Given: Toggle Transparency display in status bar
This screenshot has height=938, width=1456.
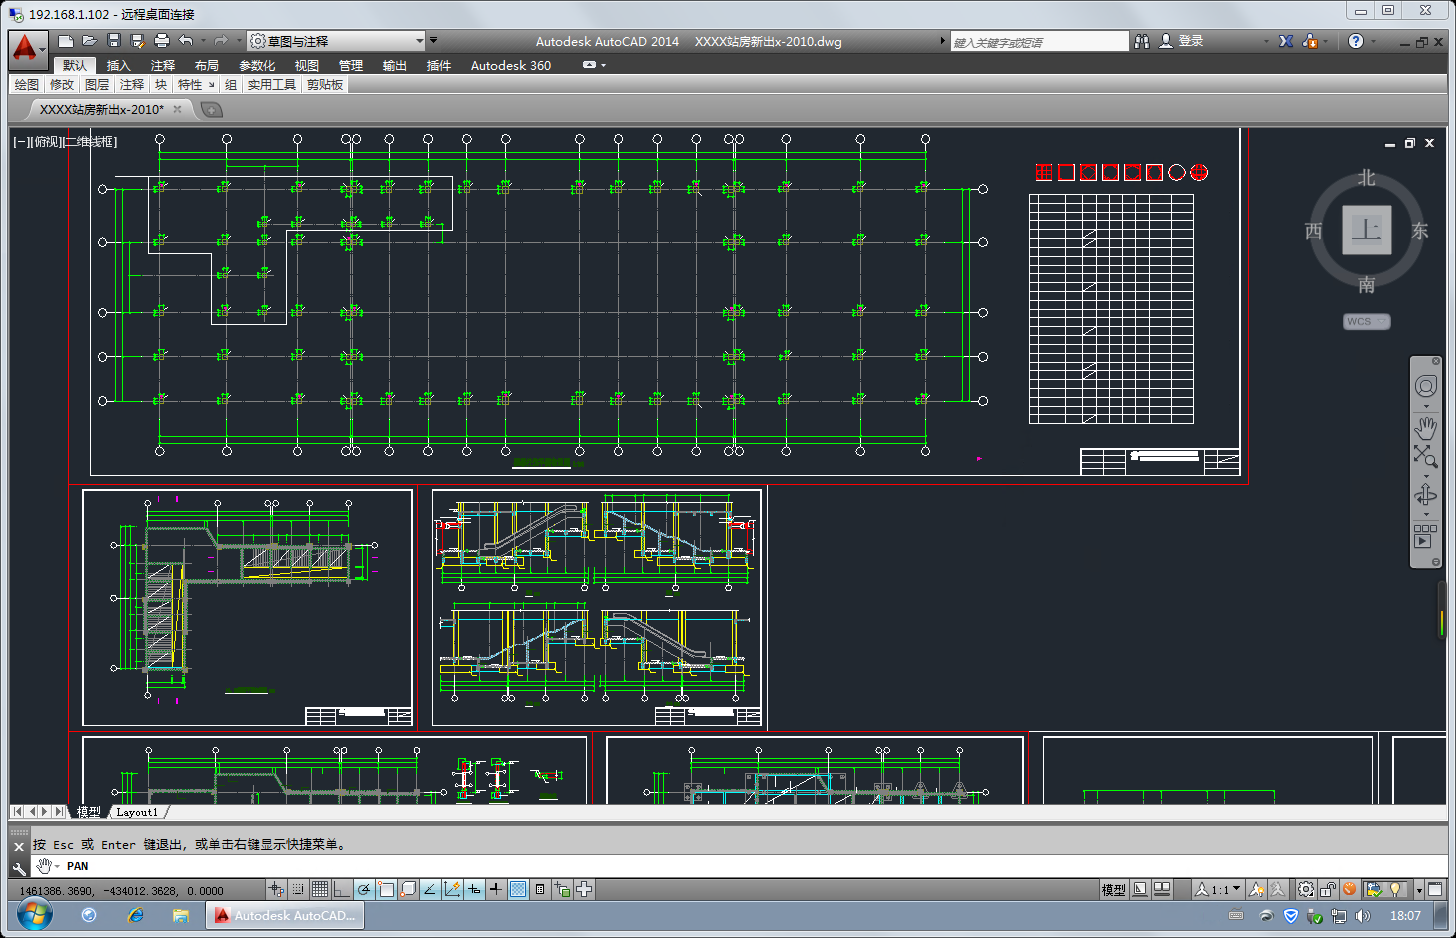Looking at the screenshot, I should (518, 889).
